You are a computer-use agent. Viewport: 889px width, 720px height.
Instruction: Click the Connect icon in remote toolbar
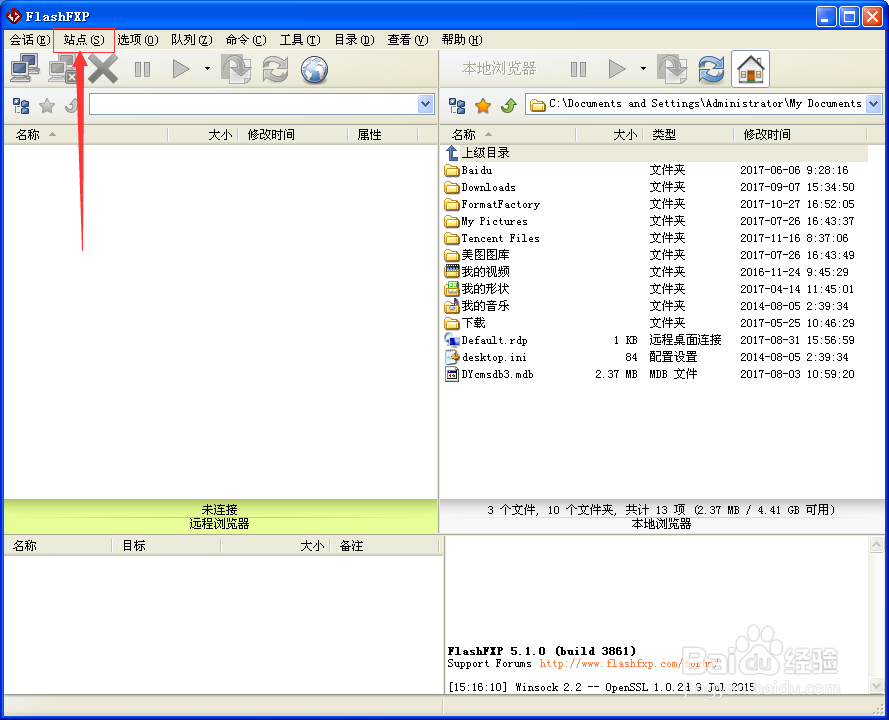tap(26, 68)
